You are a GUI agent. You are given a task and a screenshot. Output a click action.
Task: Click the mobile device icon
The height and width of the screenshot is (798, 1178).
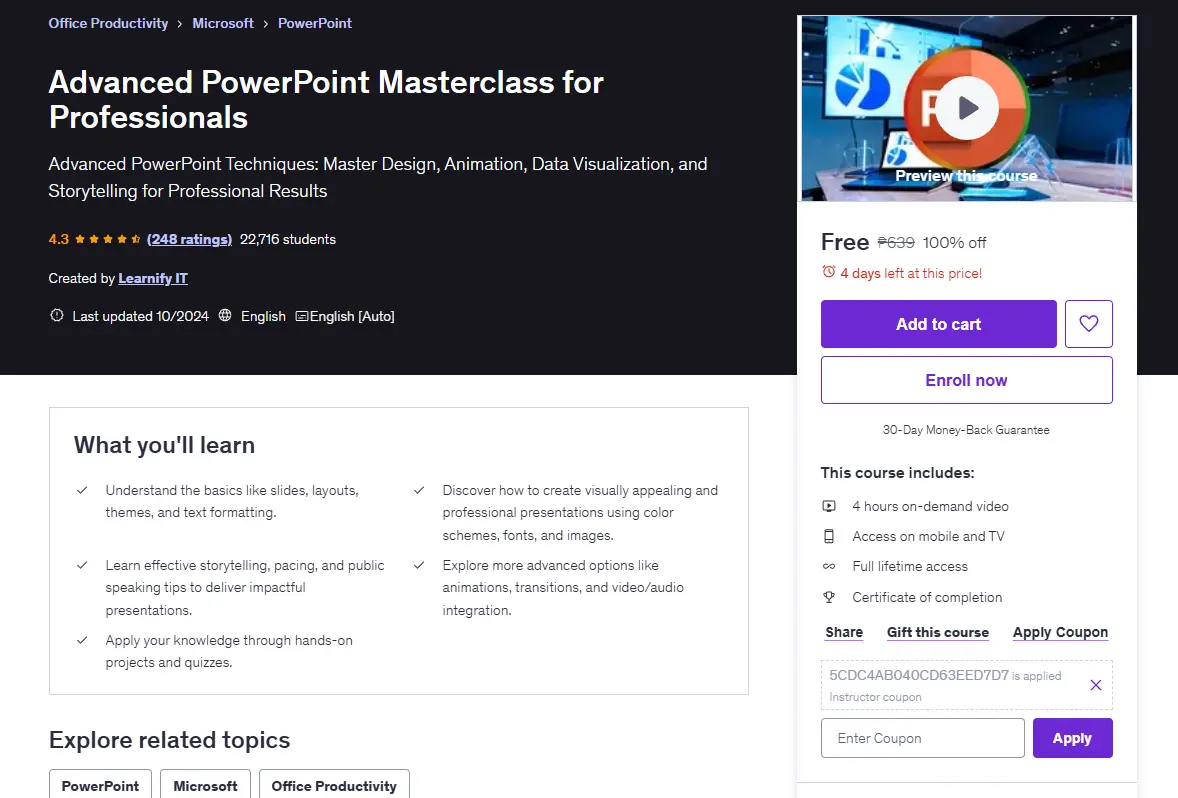coord(829,537)
